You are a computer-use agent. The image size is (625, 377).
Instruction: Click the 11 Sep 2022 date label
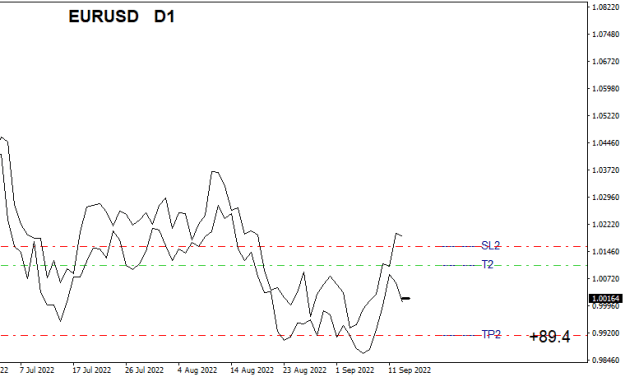[x=410, y=370]
